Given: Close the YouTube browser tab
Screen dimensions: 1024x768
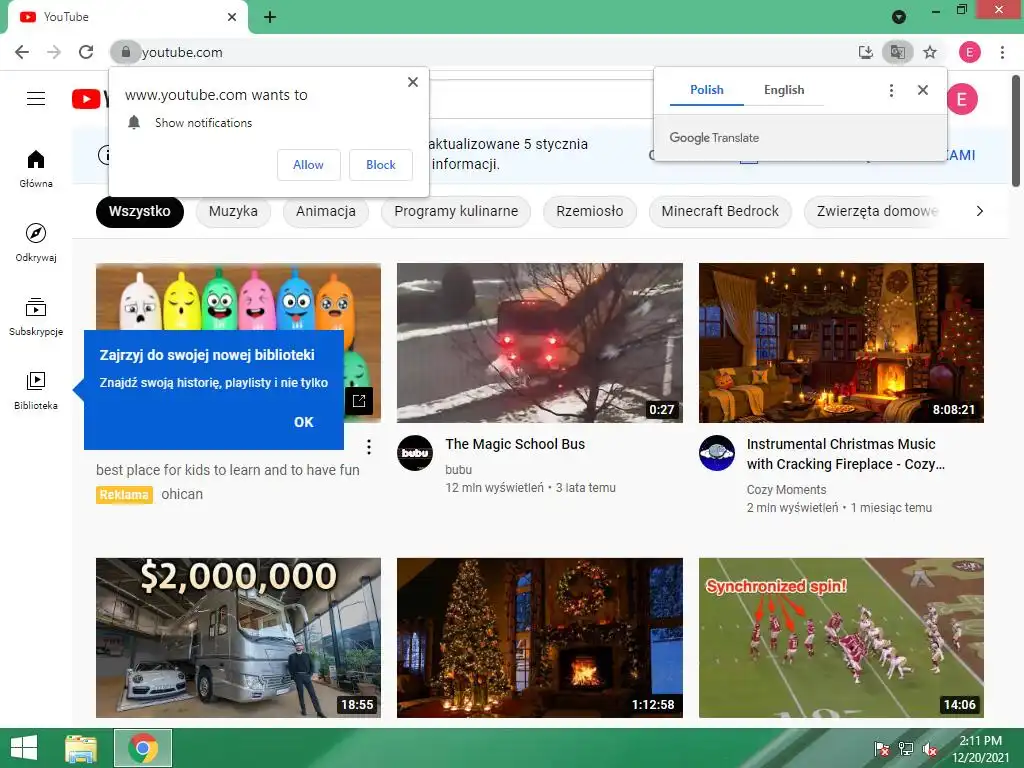Looking at the screenshot, I should click(x=232, y=17).
